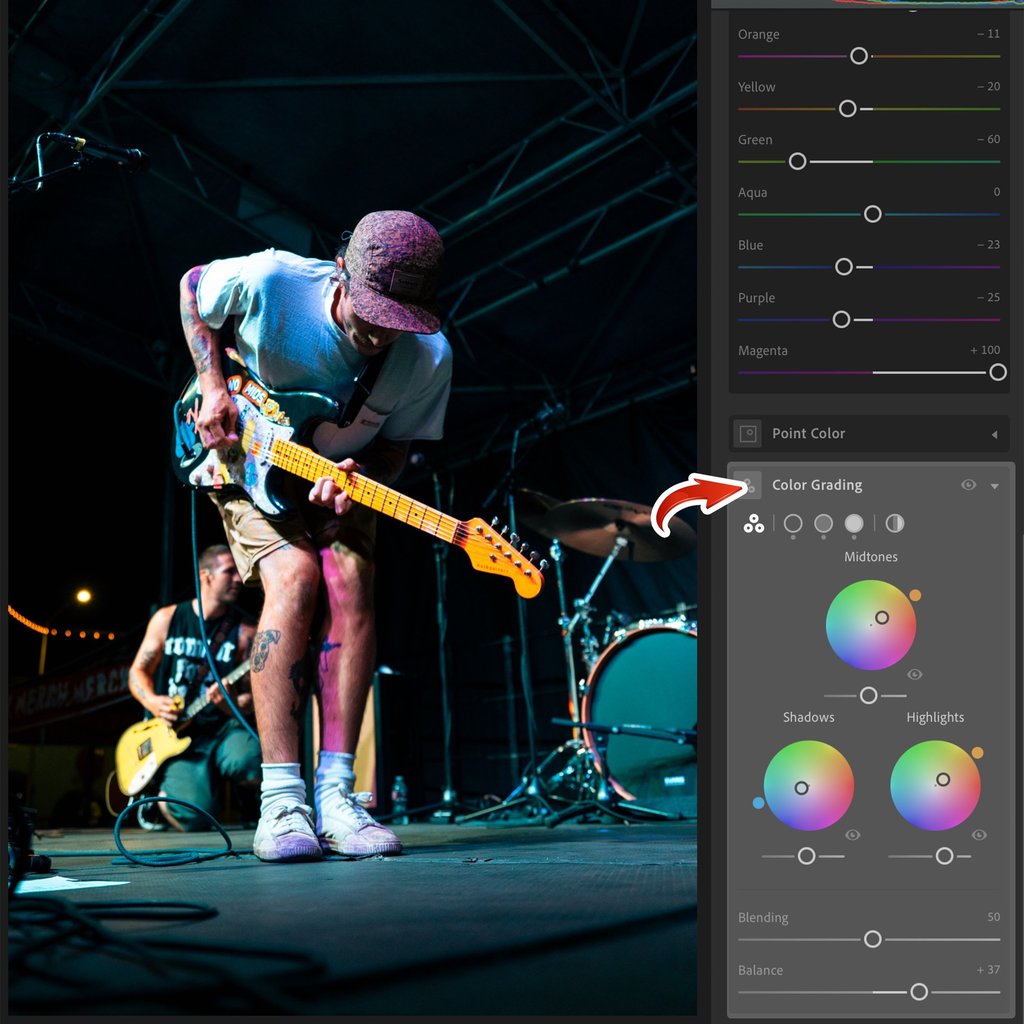
Task: Switch to the Shadows wheel view
Action: point(793,523)
